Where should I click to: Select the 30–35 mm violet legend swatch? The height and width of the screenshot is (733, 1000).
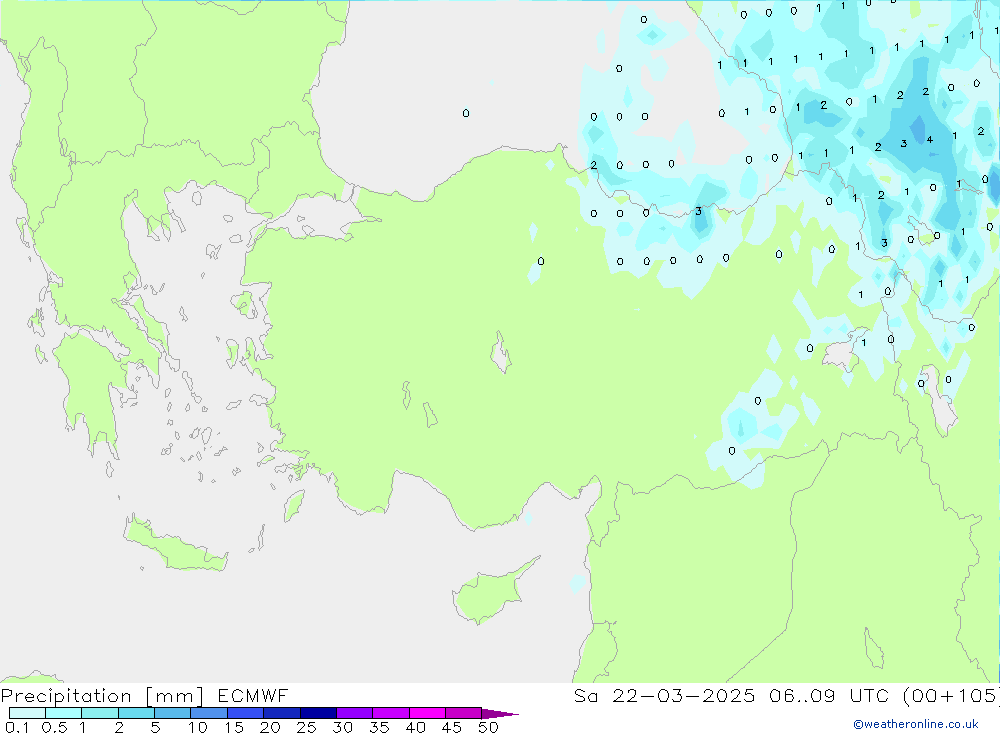355,713
